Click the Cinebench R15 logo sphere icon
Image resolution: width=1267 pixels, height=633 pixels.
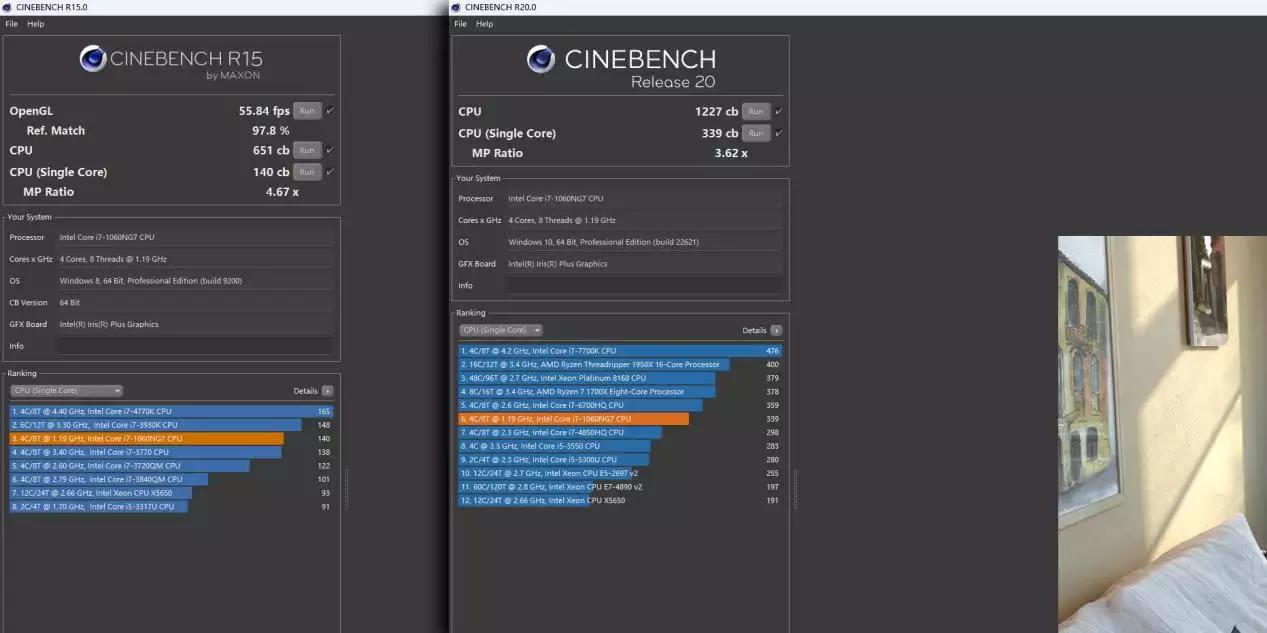(x=93, y=59)
